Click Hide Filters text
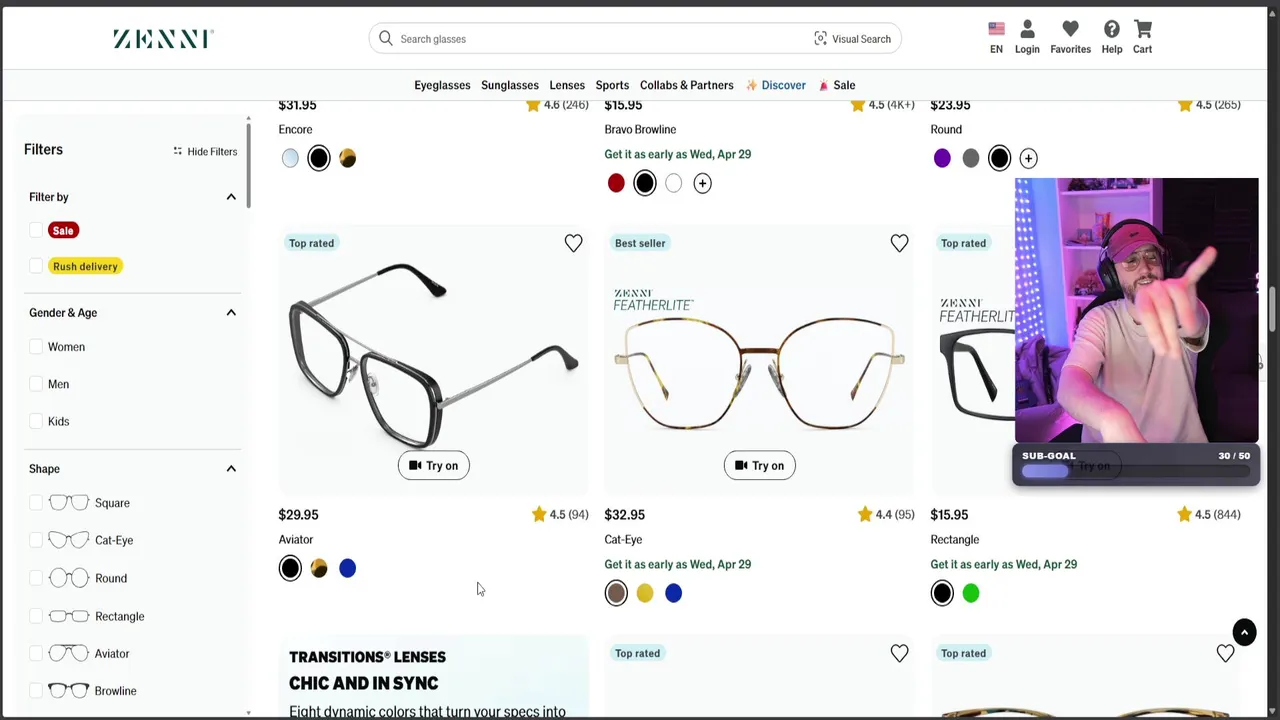The image size is (1280, 720). [212, 152]
